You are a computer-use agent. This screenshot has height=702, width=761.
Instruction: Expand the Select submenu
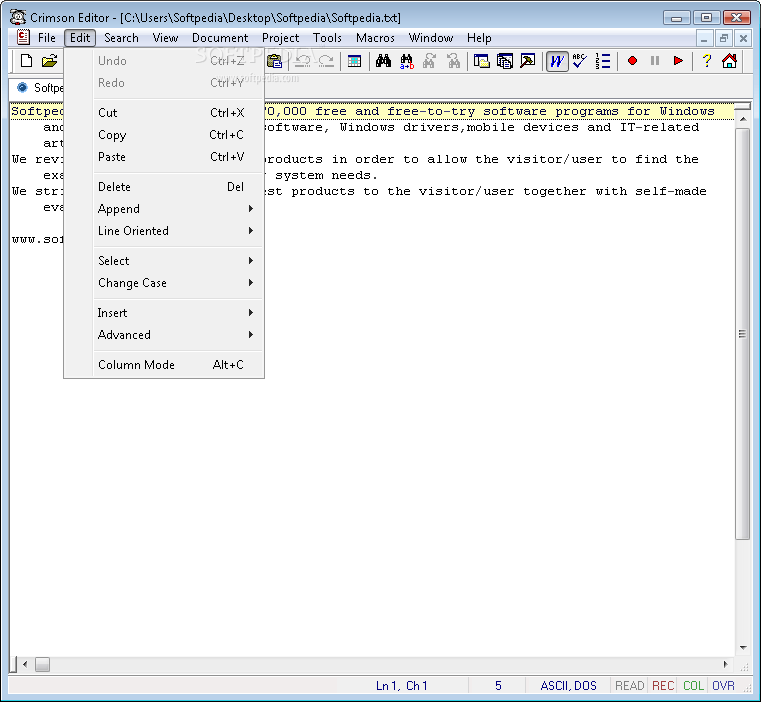(x=179, y=261)
